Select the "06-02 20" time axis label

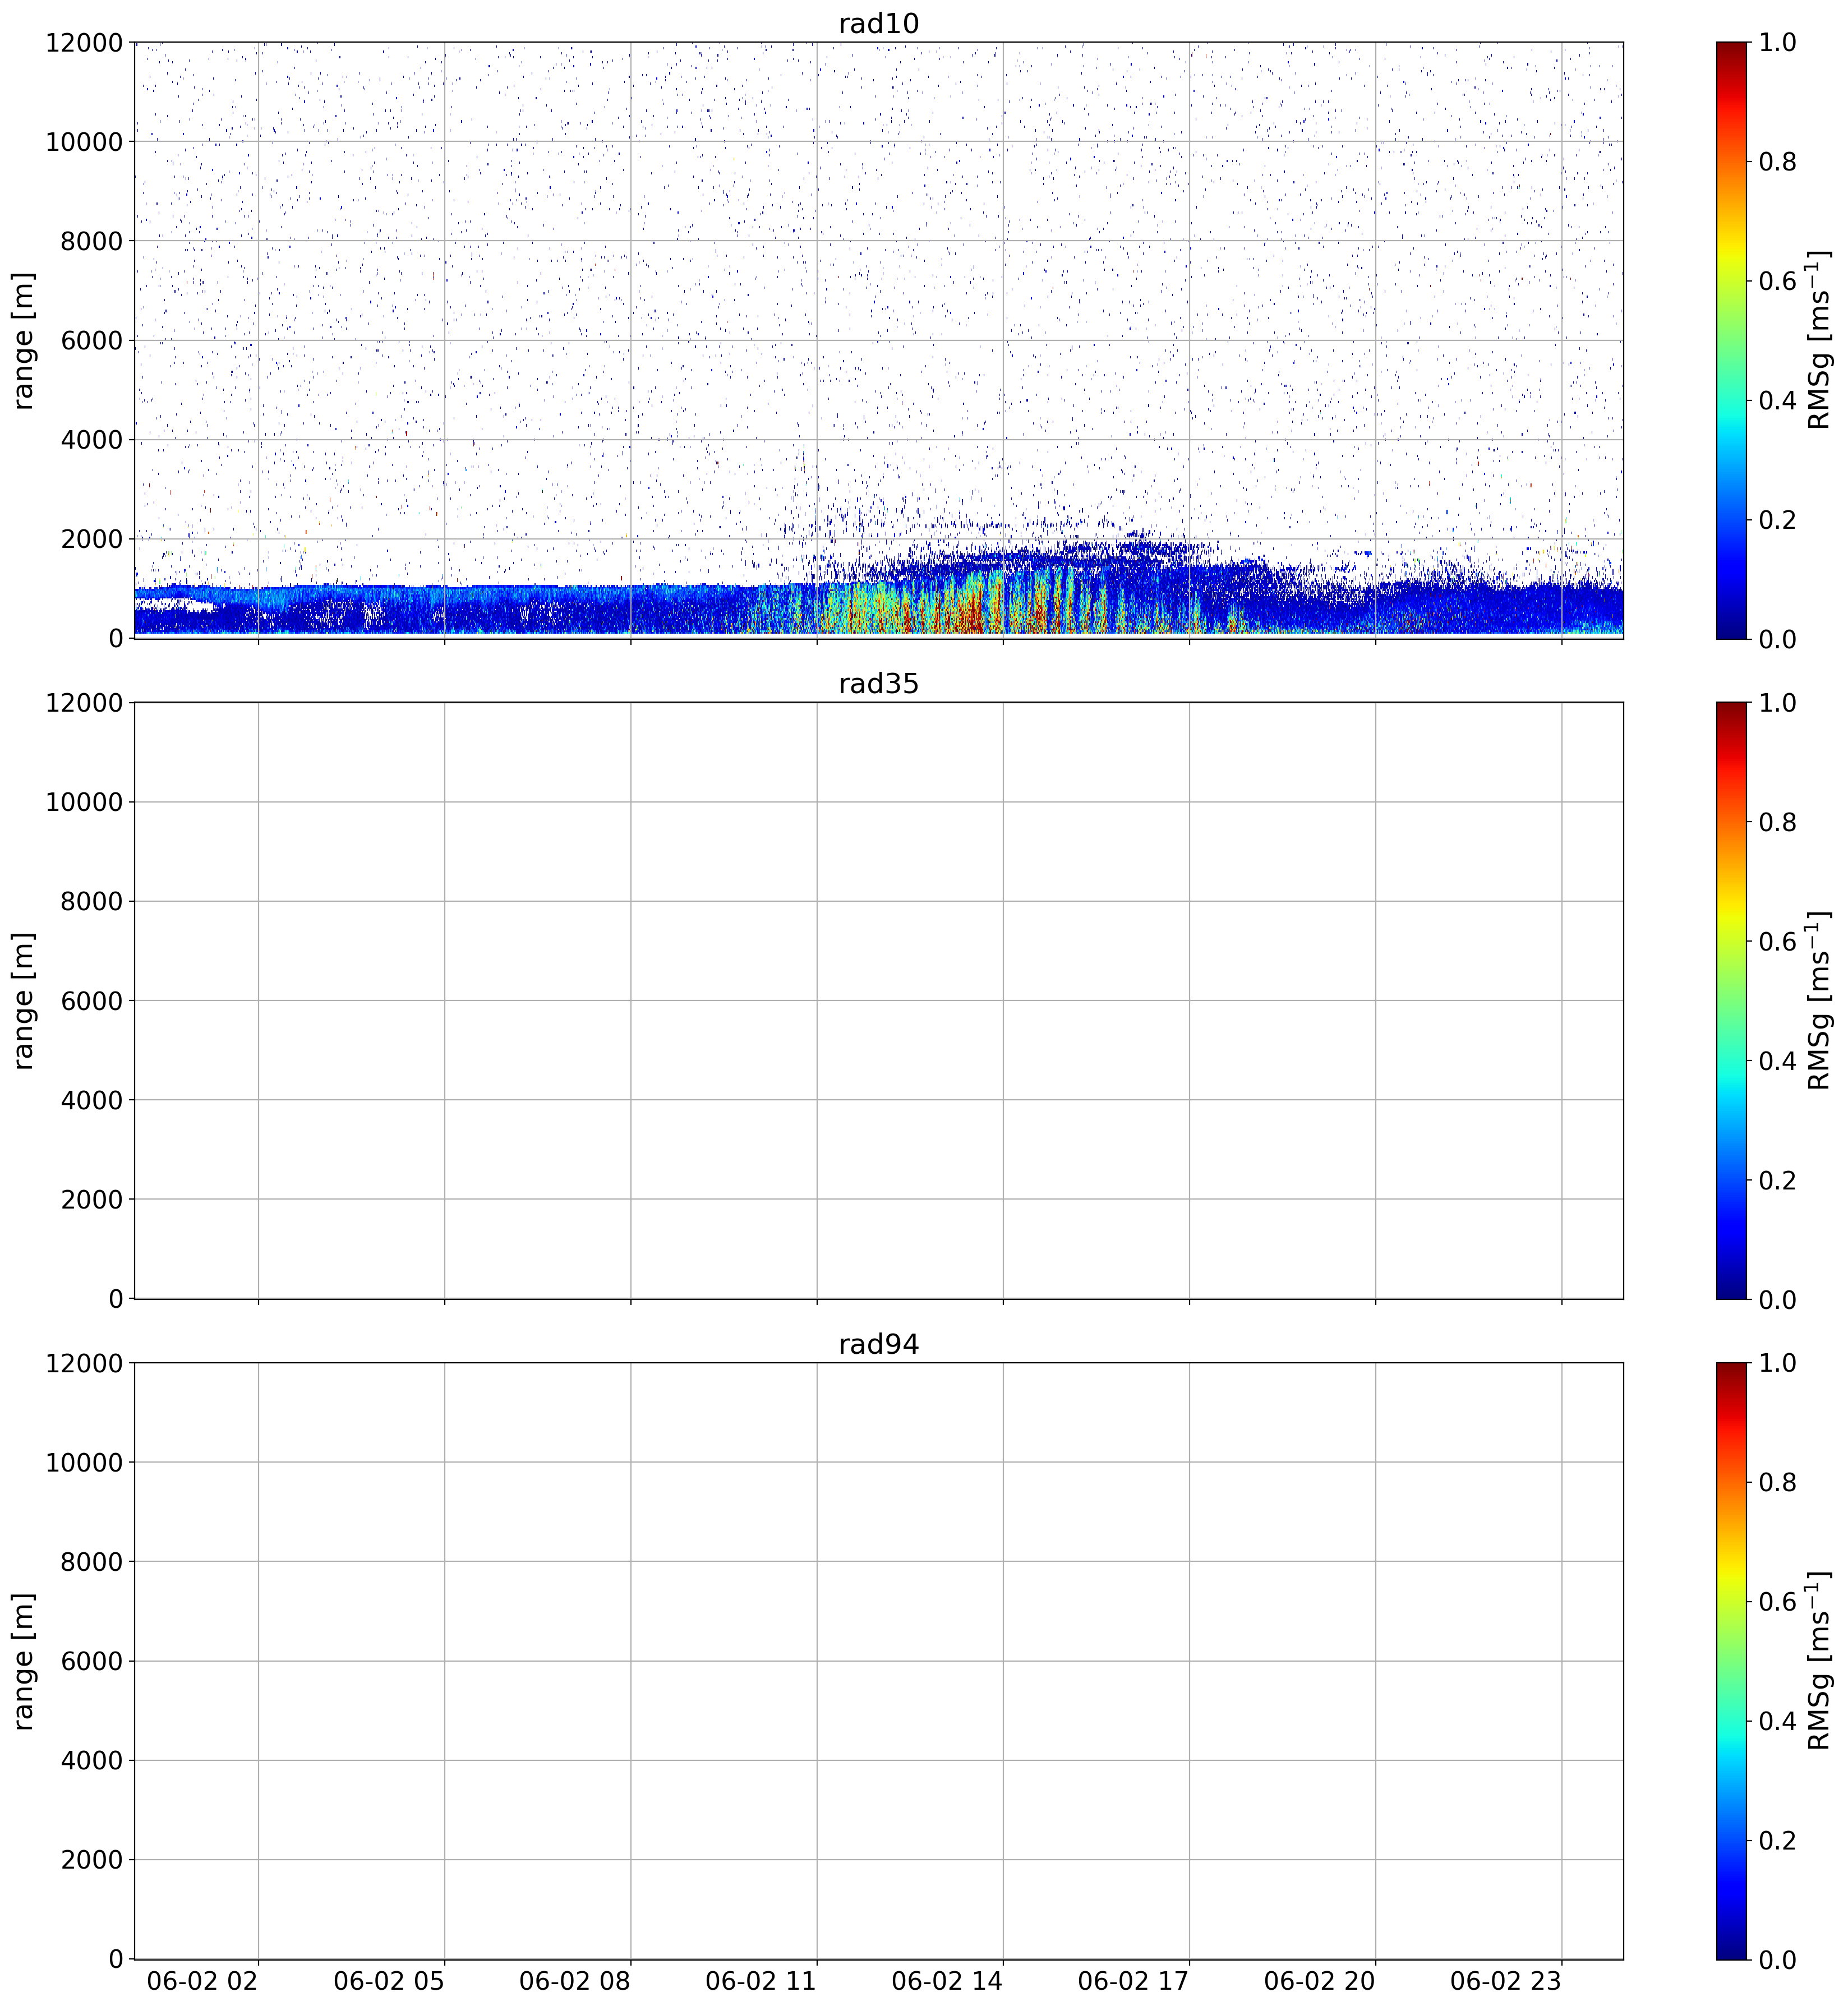click(1319, 1981)
